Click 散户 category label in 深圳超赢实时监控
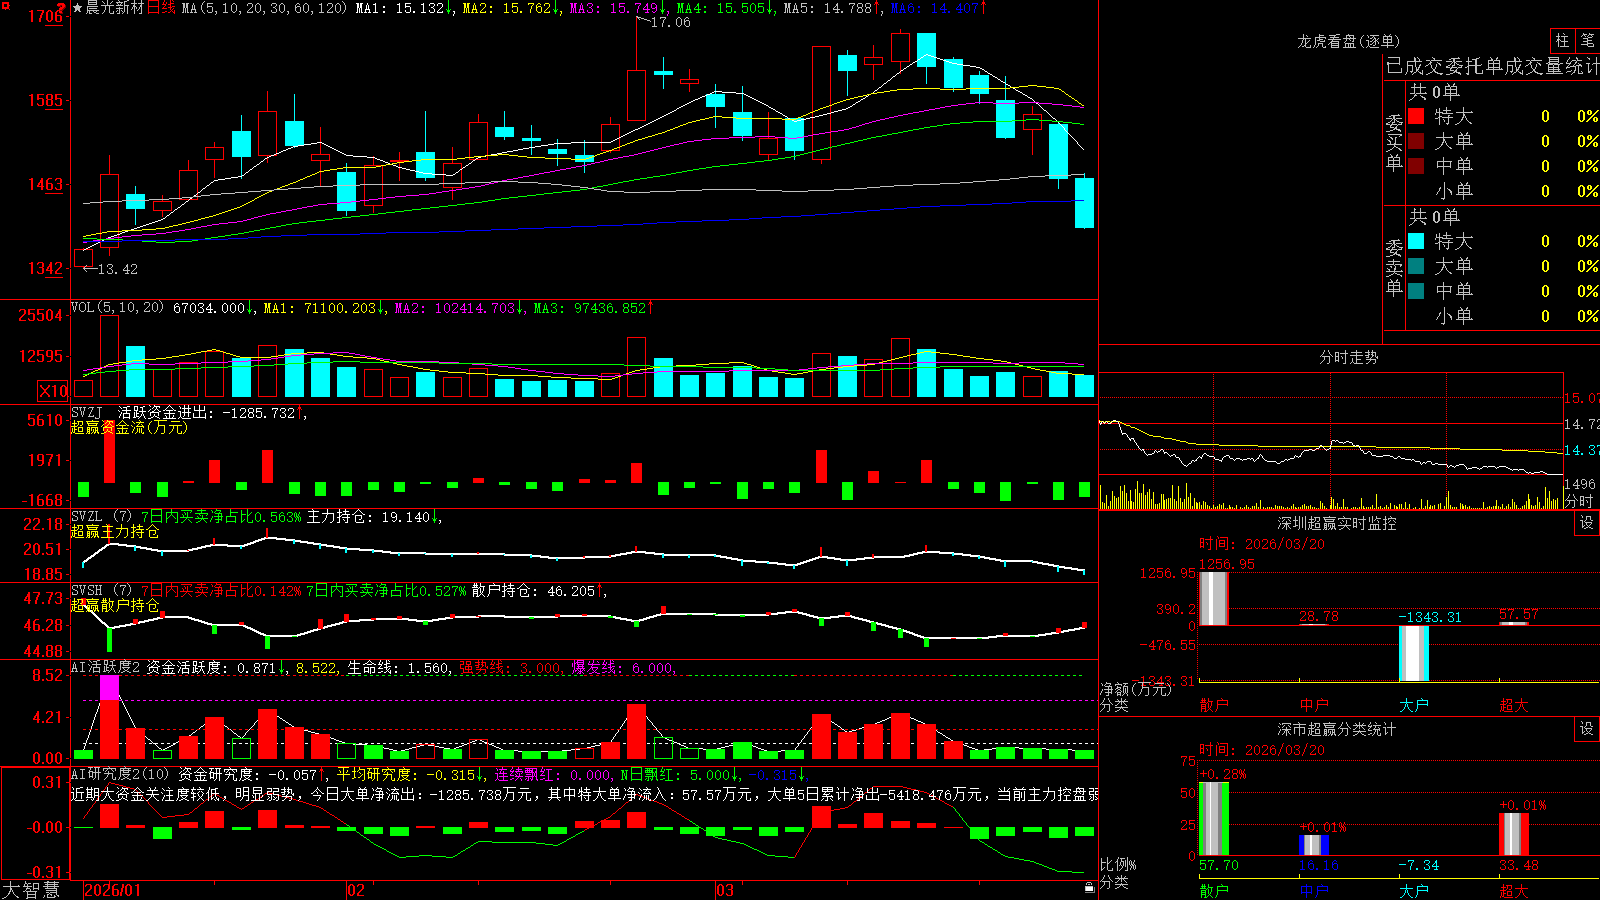 [1213, 705]
